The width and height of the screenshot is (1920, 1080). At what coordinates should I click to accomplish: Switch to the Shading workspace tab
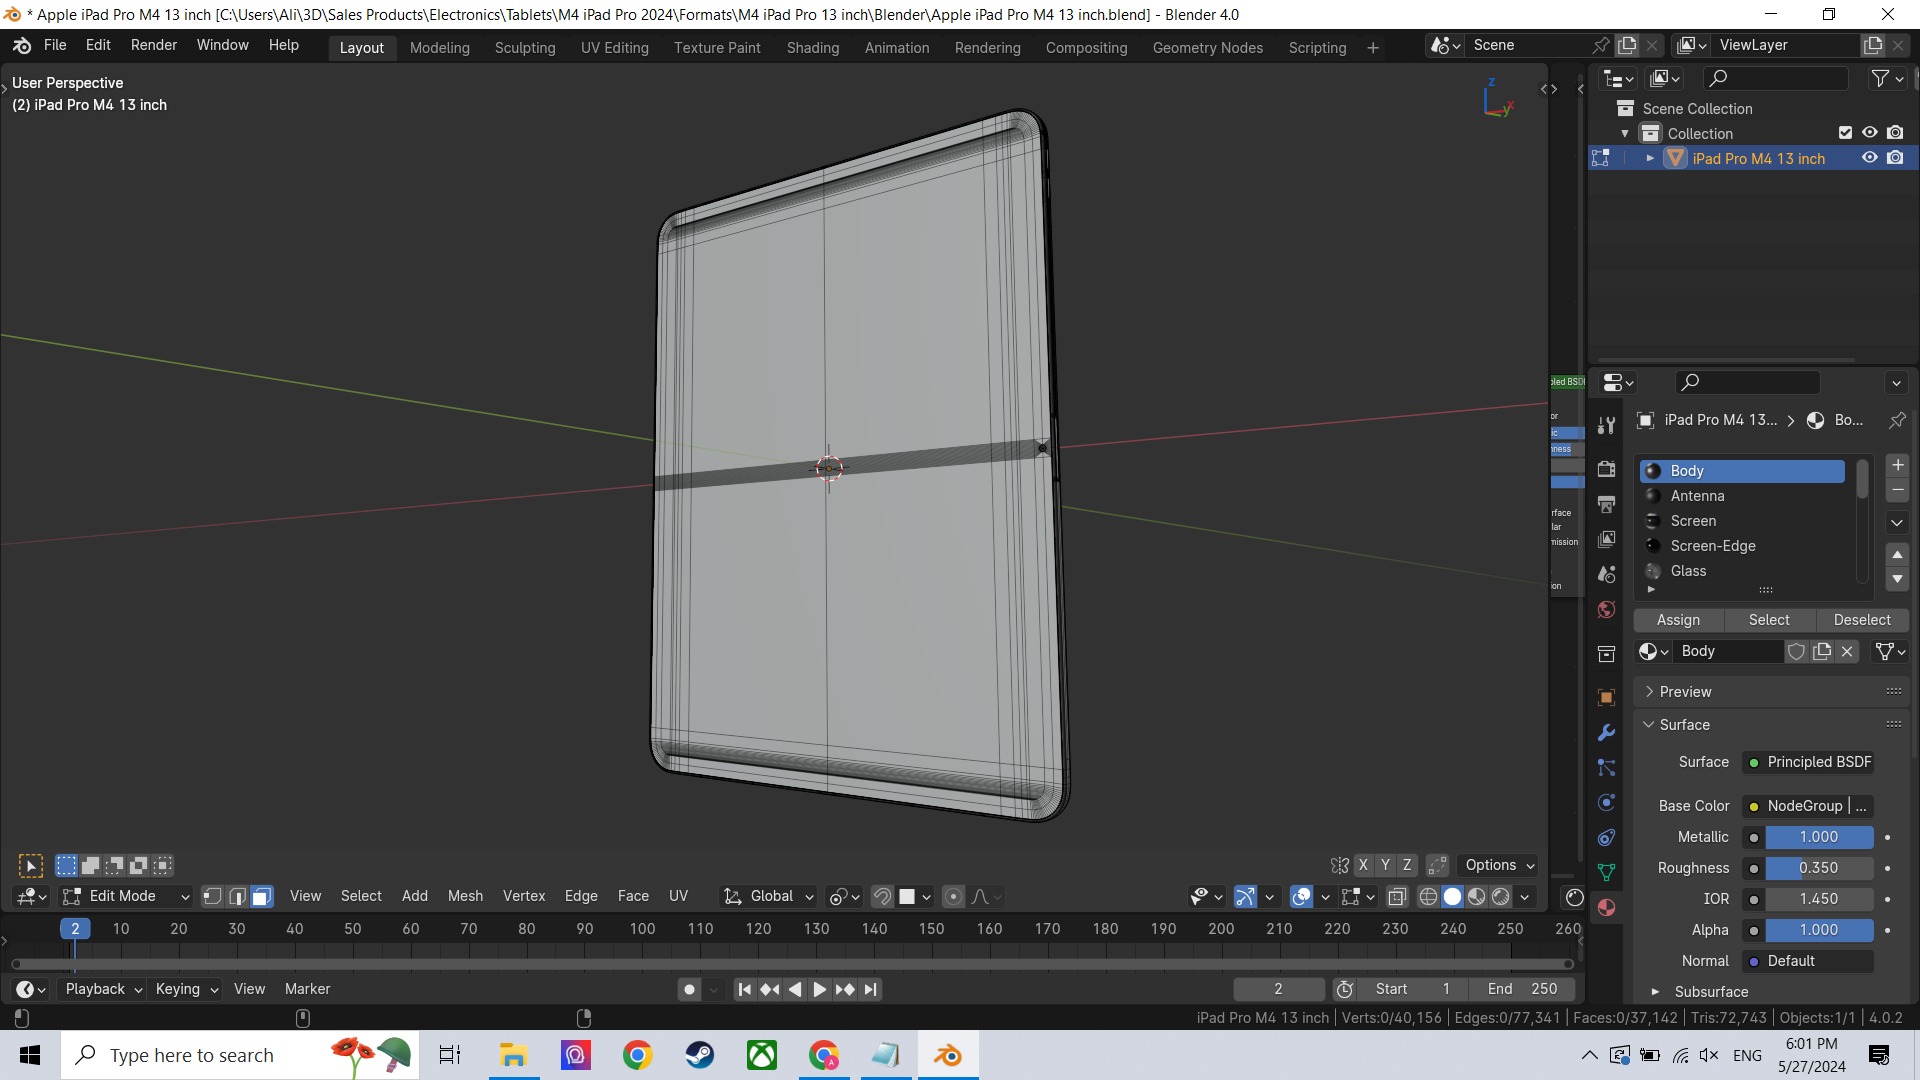[x=812, y=48]
